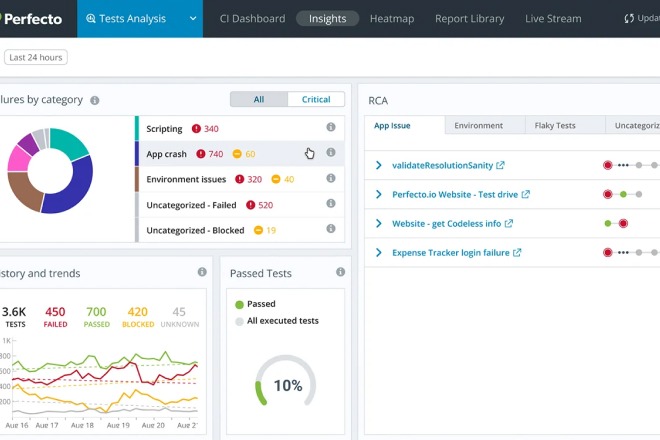Click info icon in History and trends panel
This screenshot has height=440, width=660.
[x=202, y=272]
